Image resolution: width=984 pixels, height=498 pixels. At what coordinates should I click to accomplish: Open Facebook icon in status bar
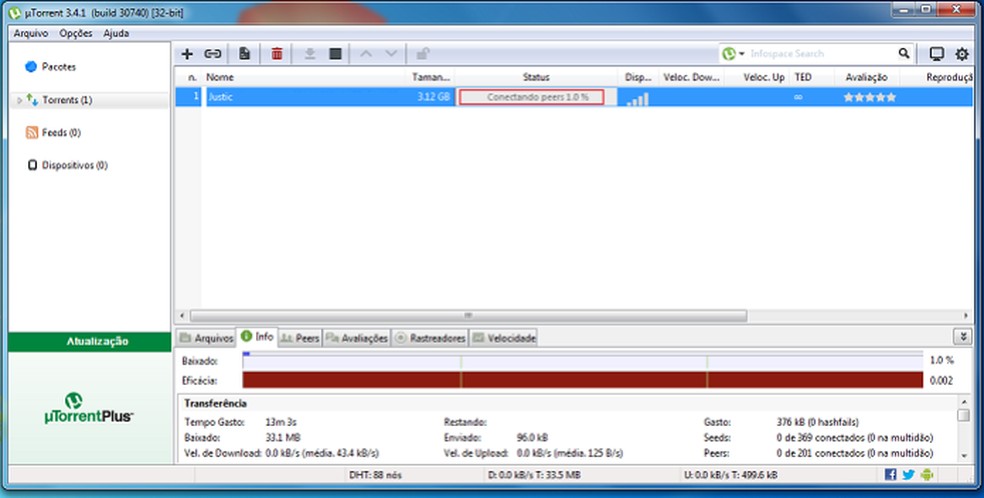[890, 475]
